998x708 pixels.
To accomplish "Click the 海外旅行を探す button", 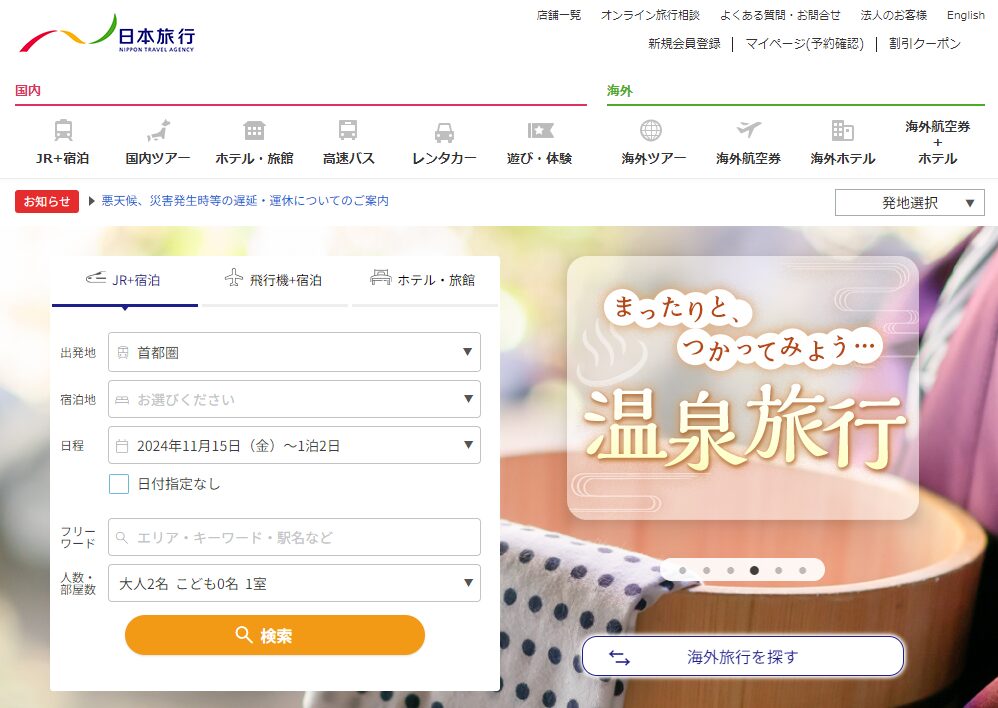I will [743, 657].
